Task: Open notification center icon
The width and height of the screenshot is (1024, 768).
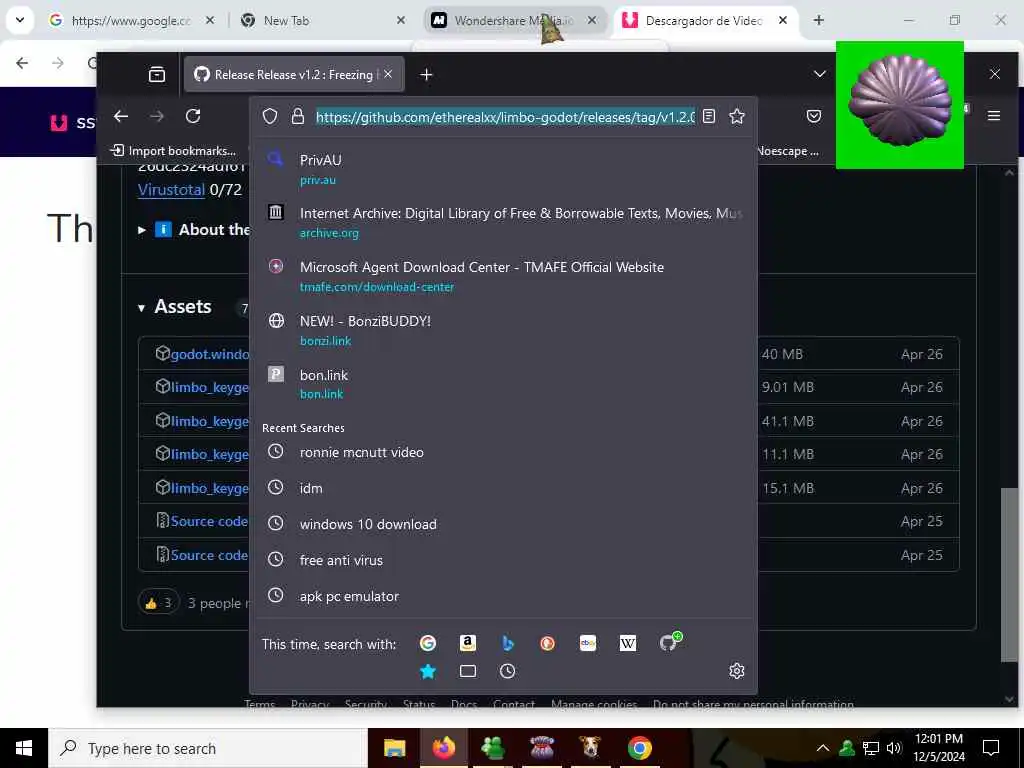Action: click(991, 748)
